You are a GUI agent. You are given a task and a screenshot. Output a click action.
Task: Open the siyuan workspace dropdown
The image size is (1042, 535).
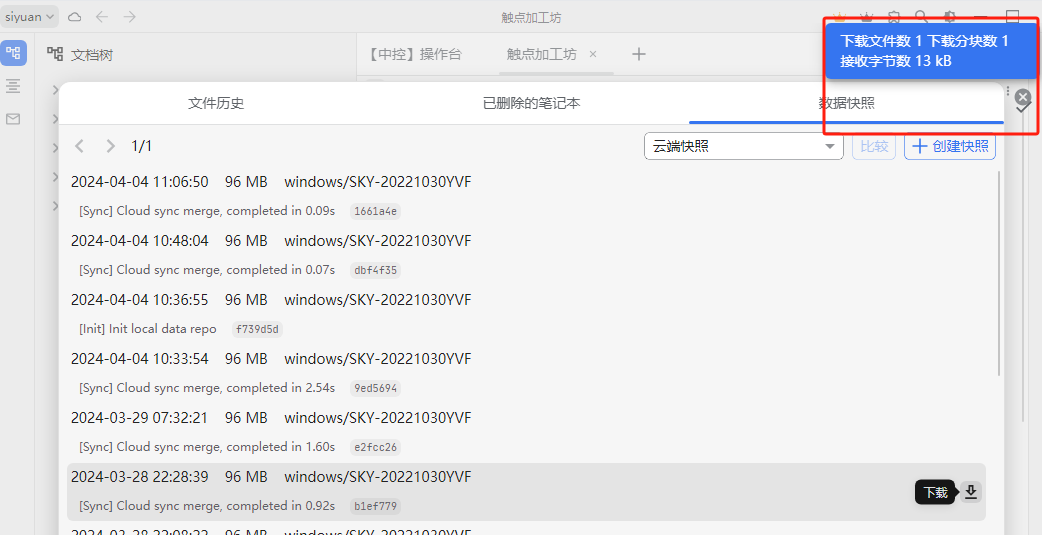pos(29,17)
